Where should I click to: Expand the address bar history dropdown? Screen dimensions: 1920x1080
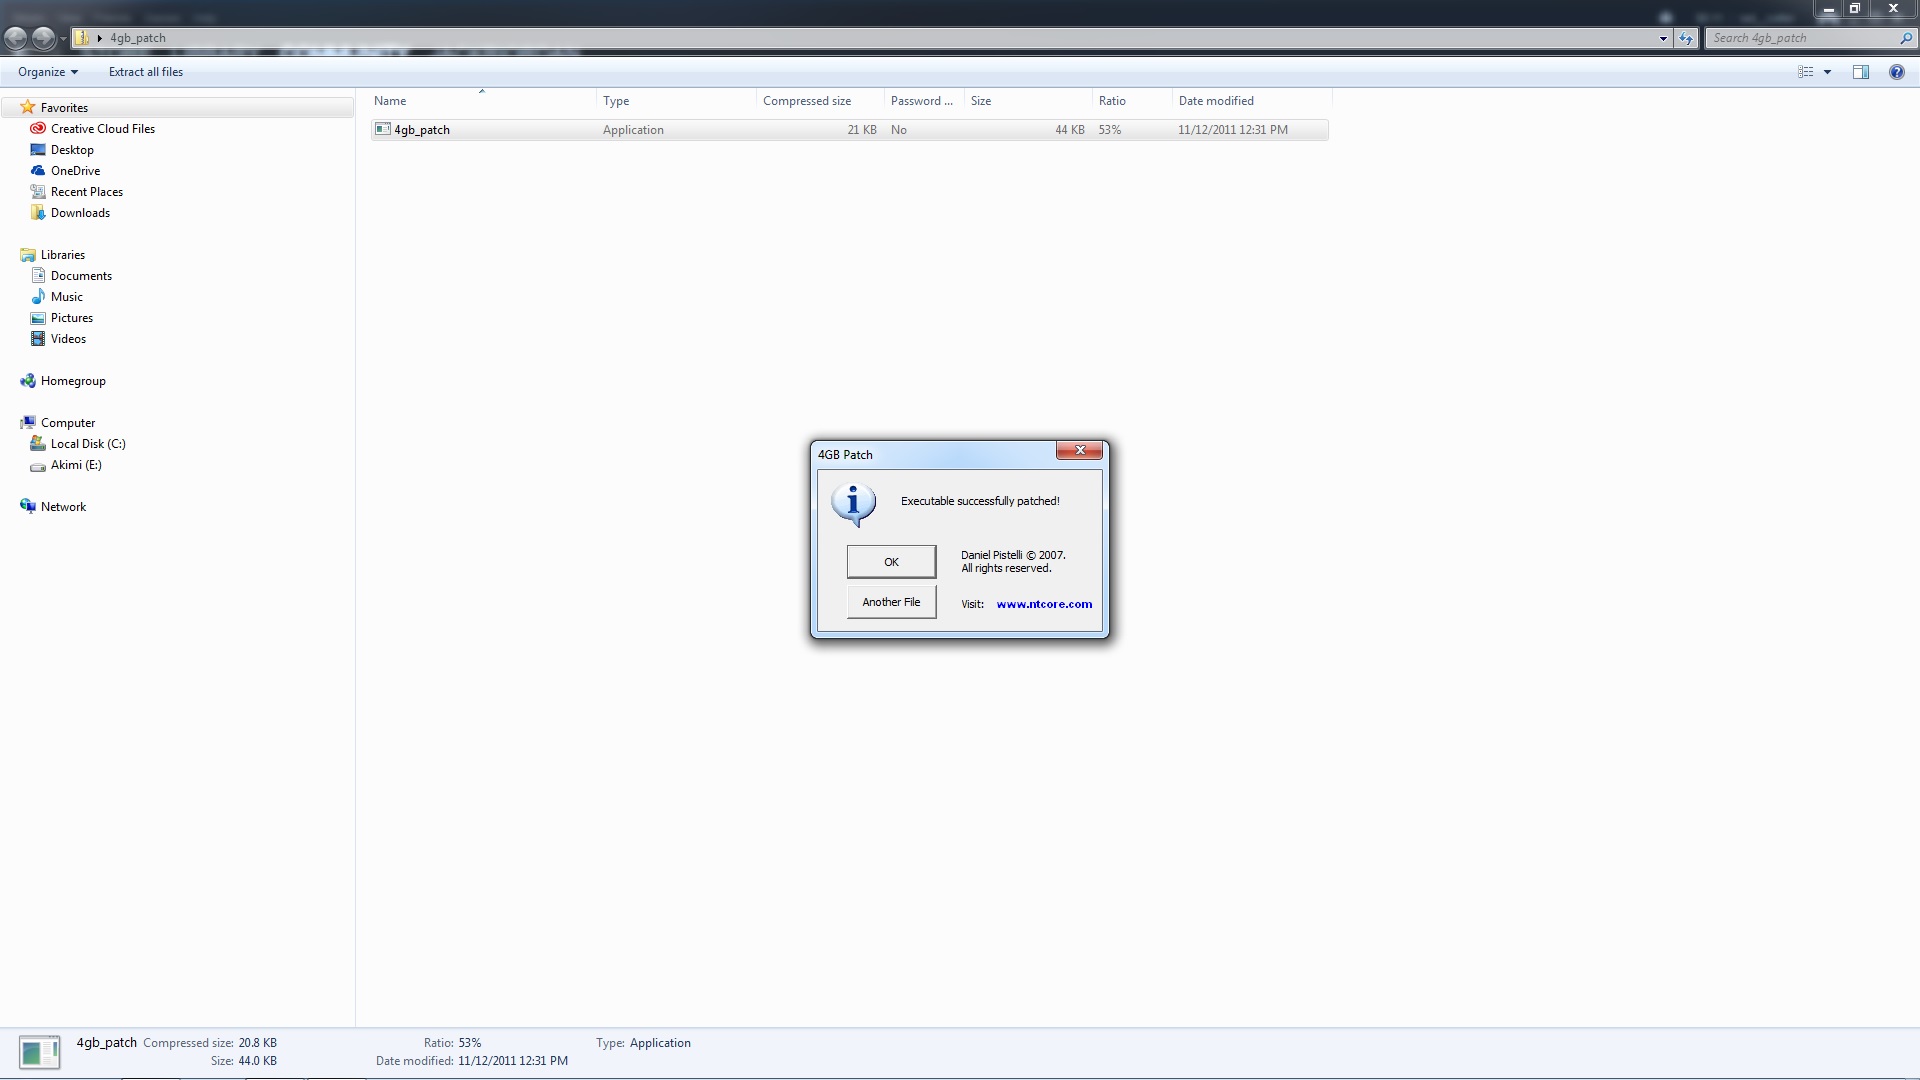tap(1663, 38)
